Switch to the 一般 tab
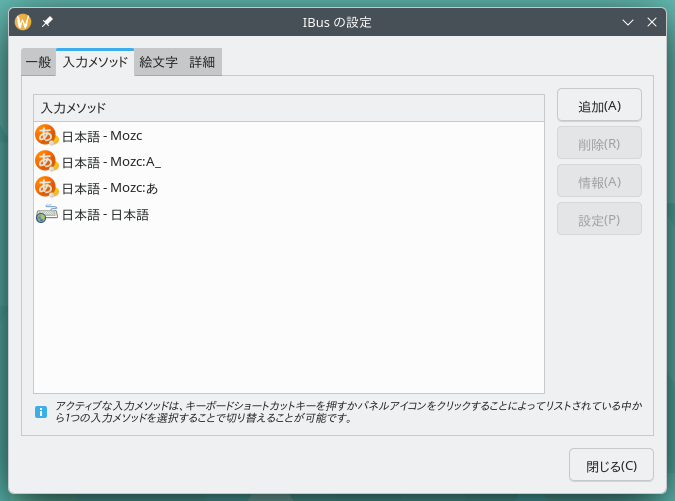The image size is (675, 501). coord(38,62)
